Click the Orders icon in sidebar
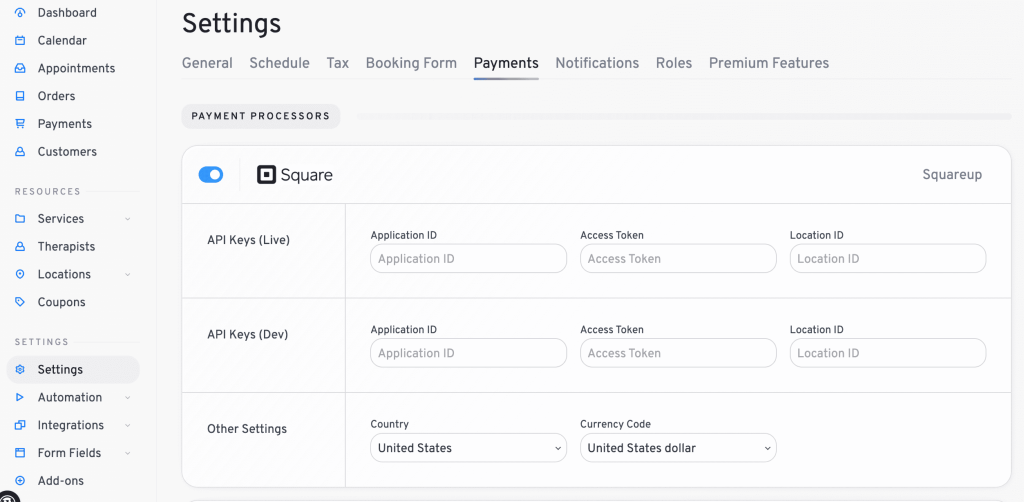The width and height of the screenshot is (1024, 502). [20, 97]
